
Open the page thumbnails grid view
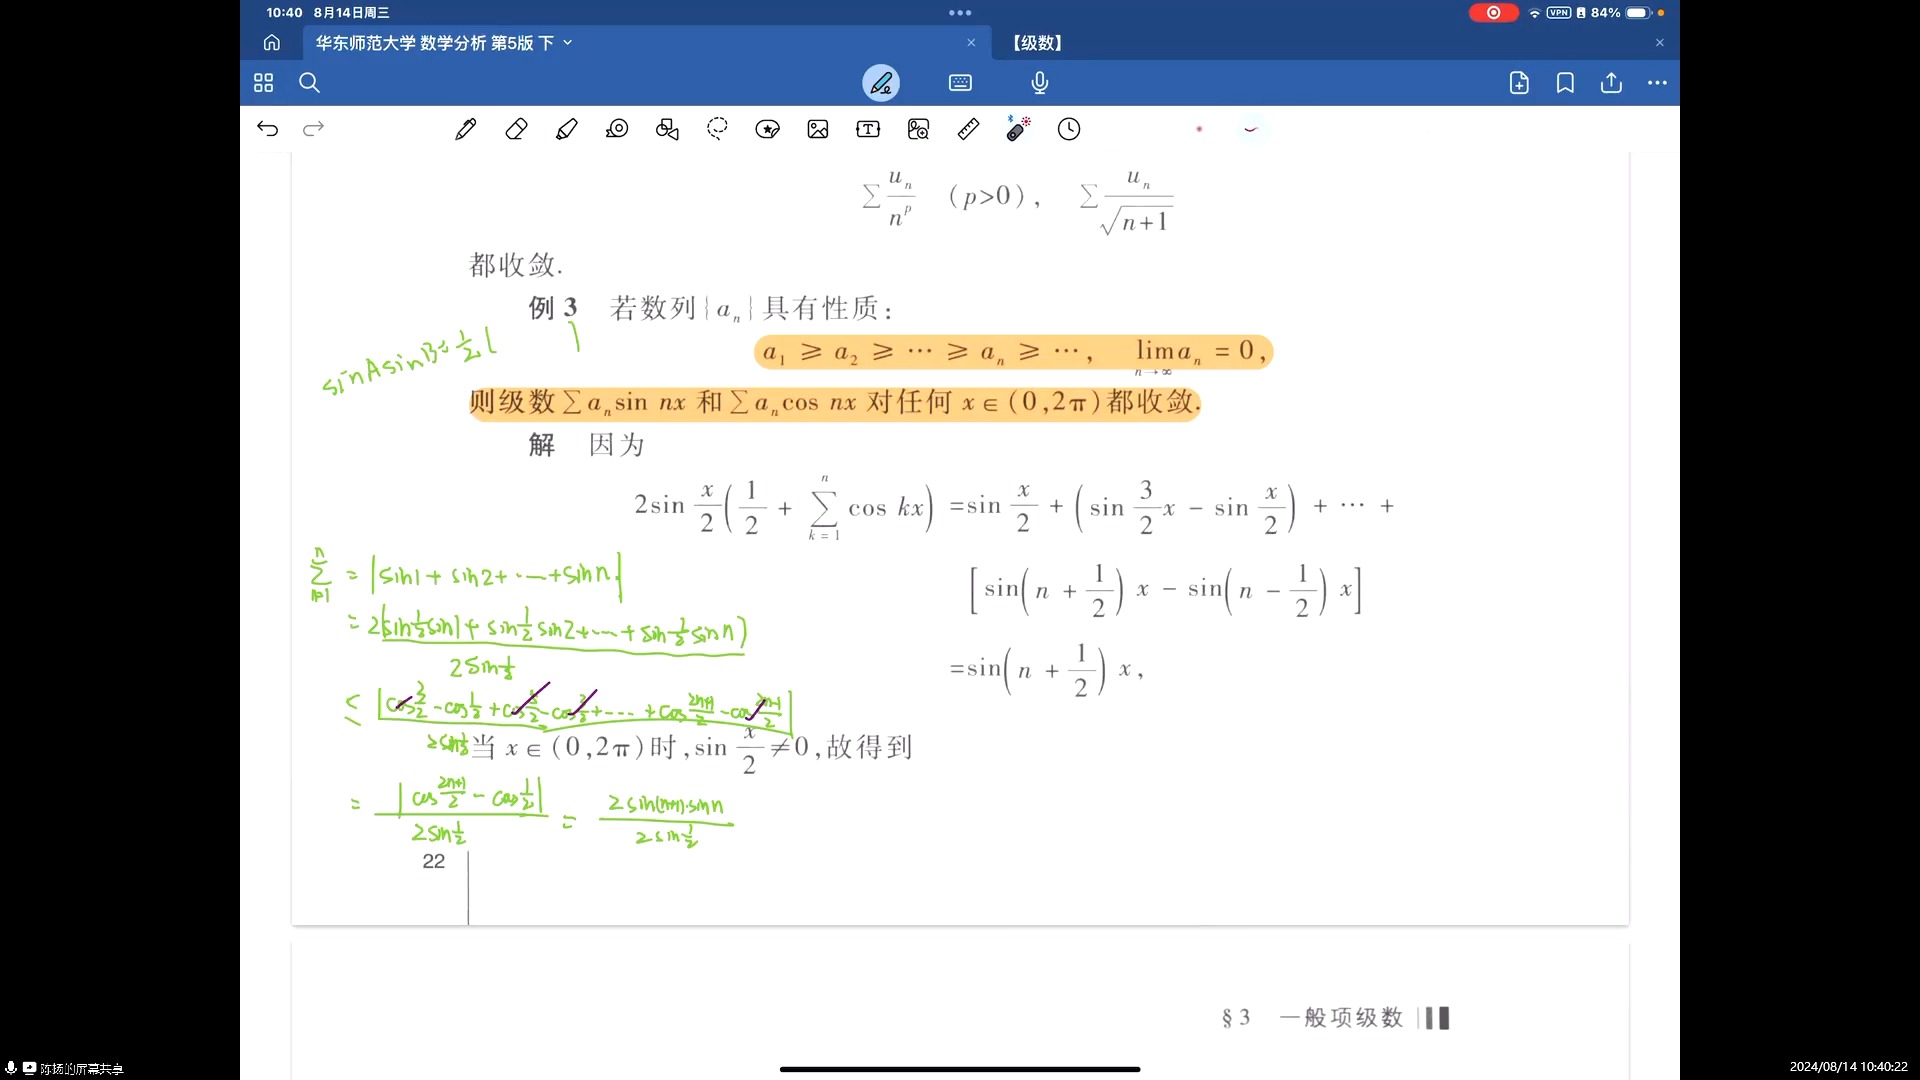(x=263, y=83)
